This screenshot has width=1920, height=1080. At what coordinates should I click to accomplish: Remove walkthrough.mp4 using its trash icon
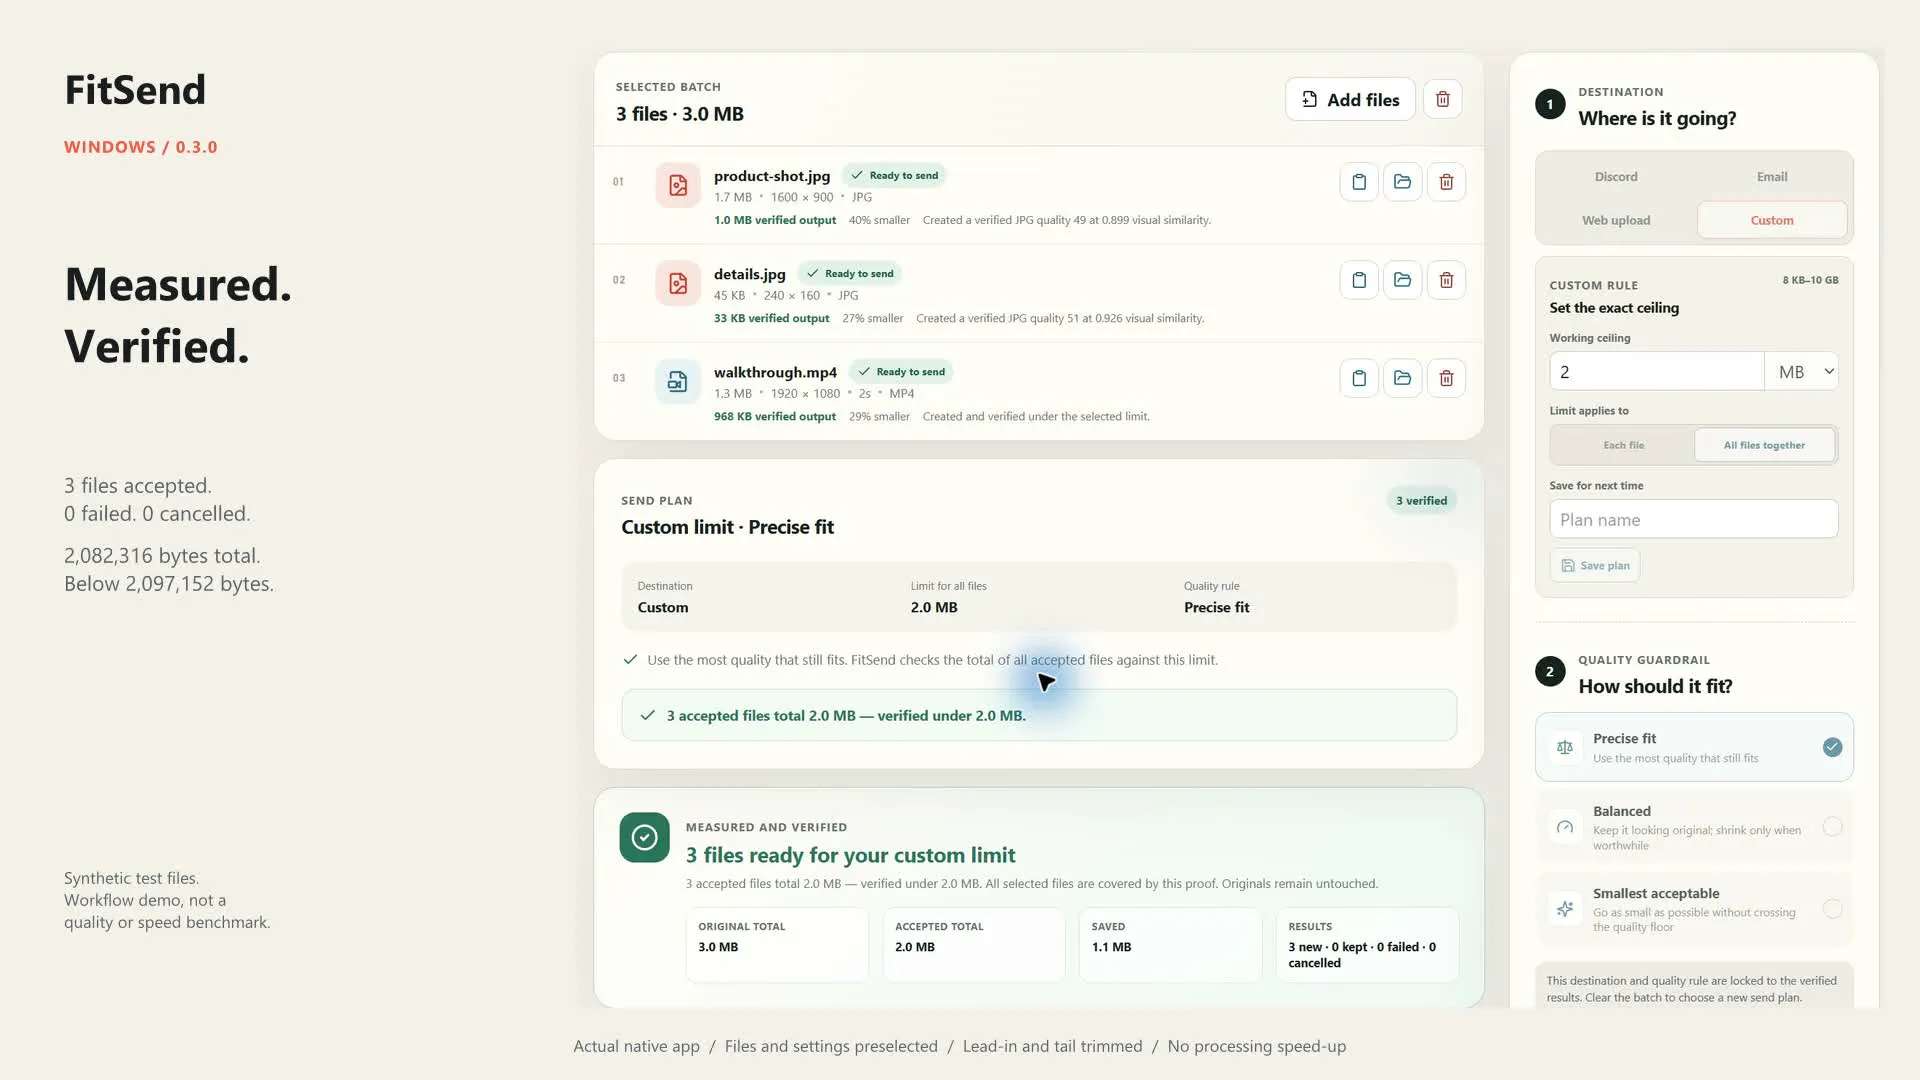tap(1446, 378)
